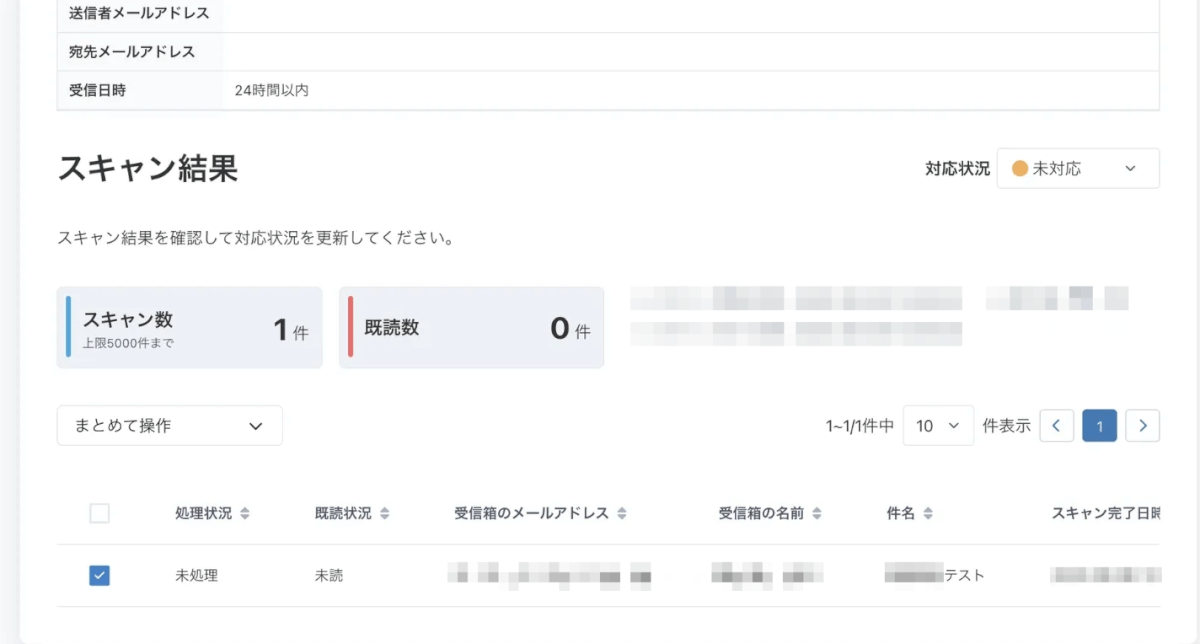1200x644 pixels.
Task: Sort by 処理状況 column sort icon
Action: tap(245, 514)
